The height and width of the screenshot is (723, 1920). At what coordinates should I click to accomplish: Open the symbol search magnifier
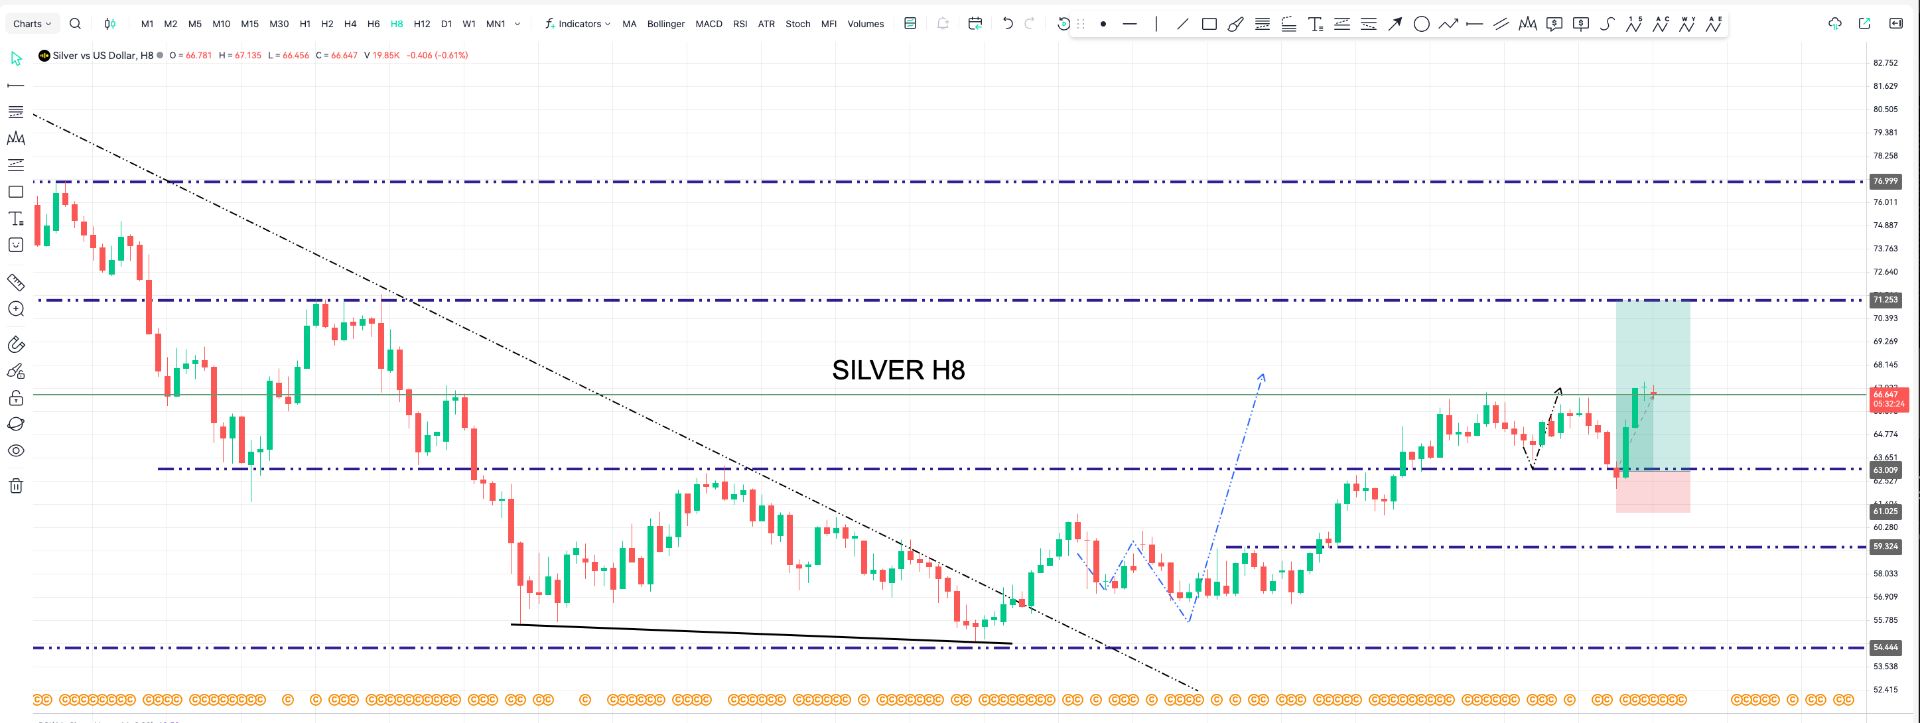tap(75, 24)
